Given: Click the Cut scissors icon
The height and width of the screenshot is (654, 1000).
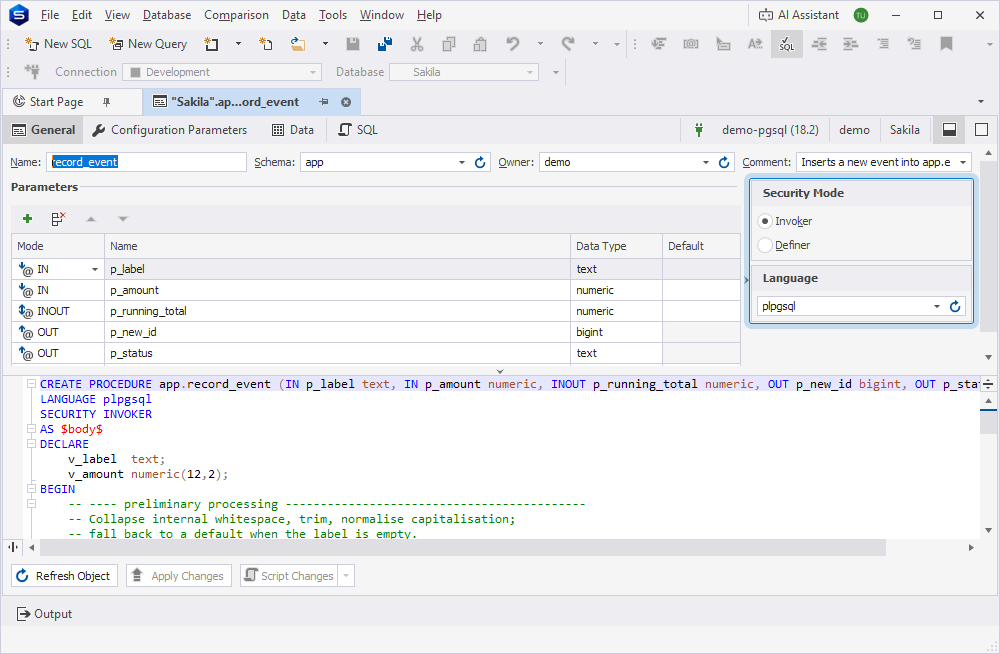Looking at the screenshot, I should point(417,43).
